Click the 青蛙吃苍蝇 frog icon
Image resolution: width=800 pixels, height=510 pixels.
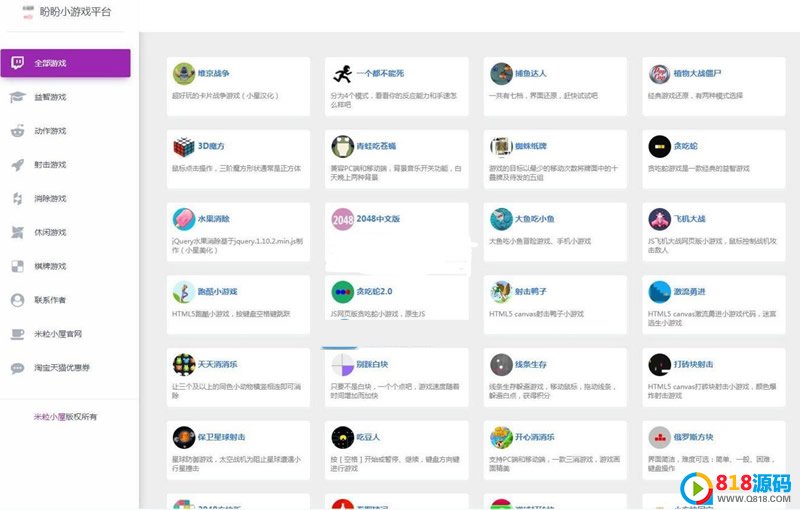tap(342, 146)
